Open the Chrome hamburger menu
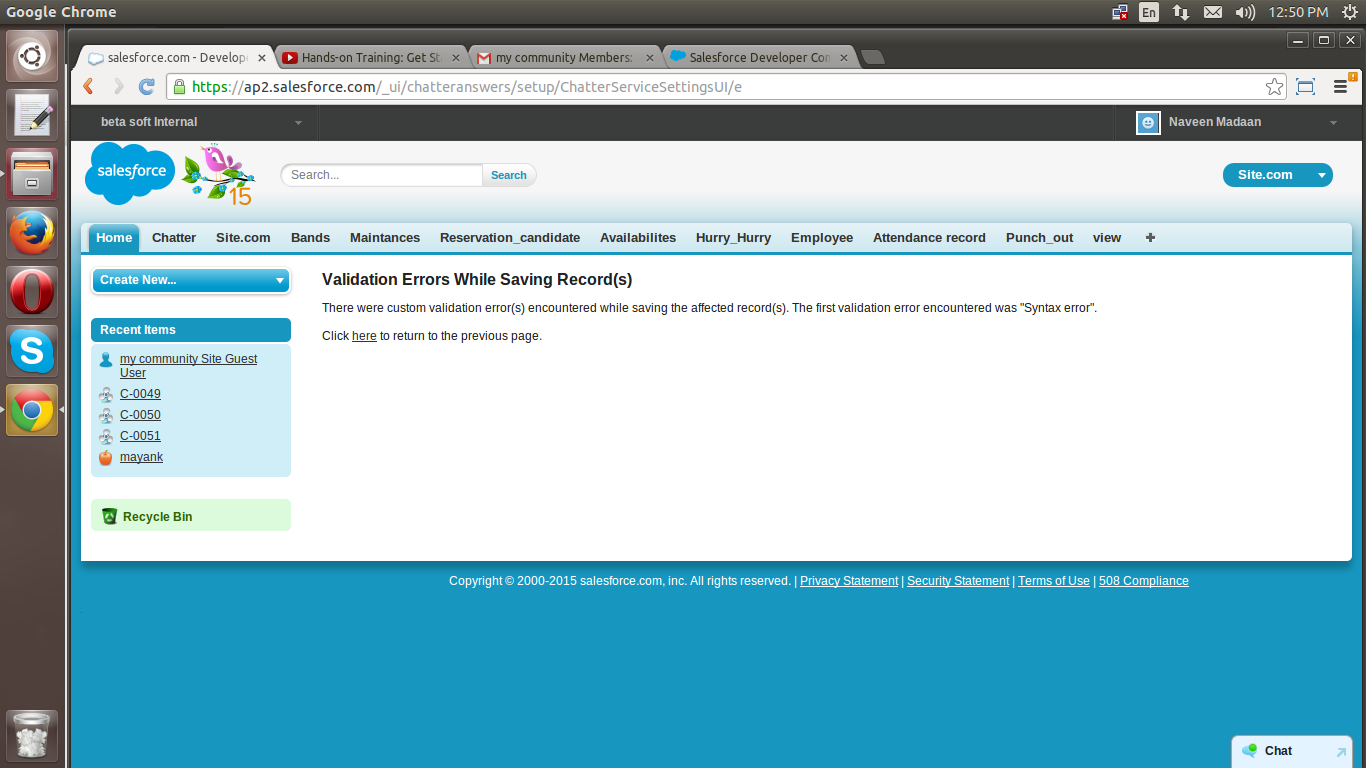This screenshot has width=1366, height=768. pos(1341,87)
